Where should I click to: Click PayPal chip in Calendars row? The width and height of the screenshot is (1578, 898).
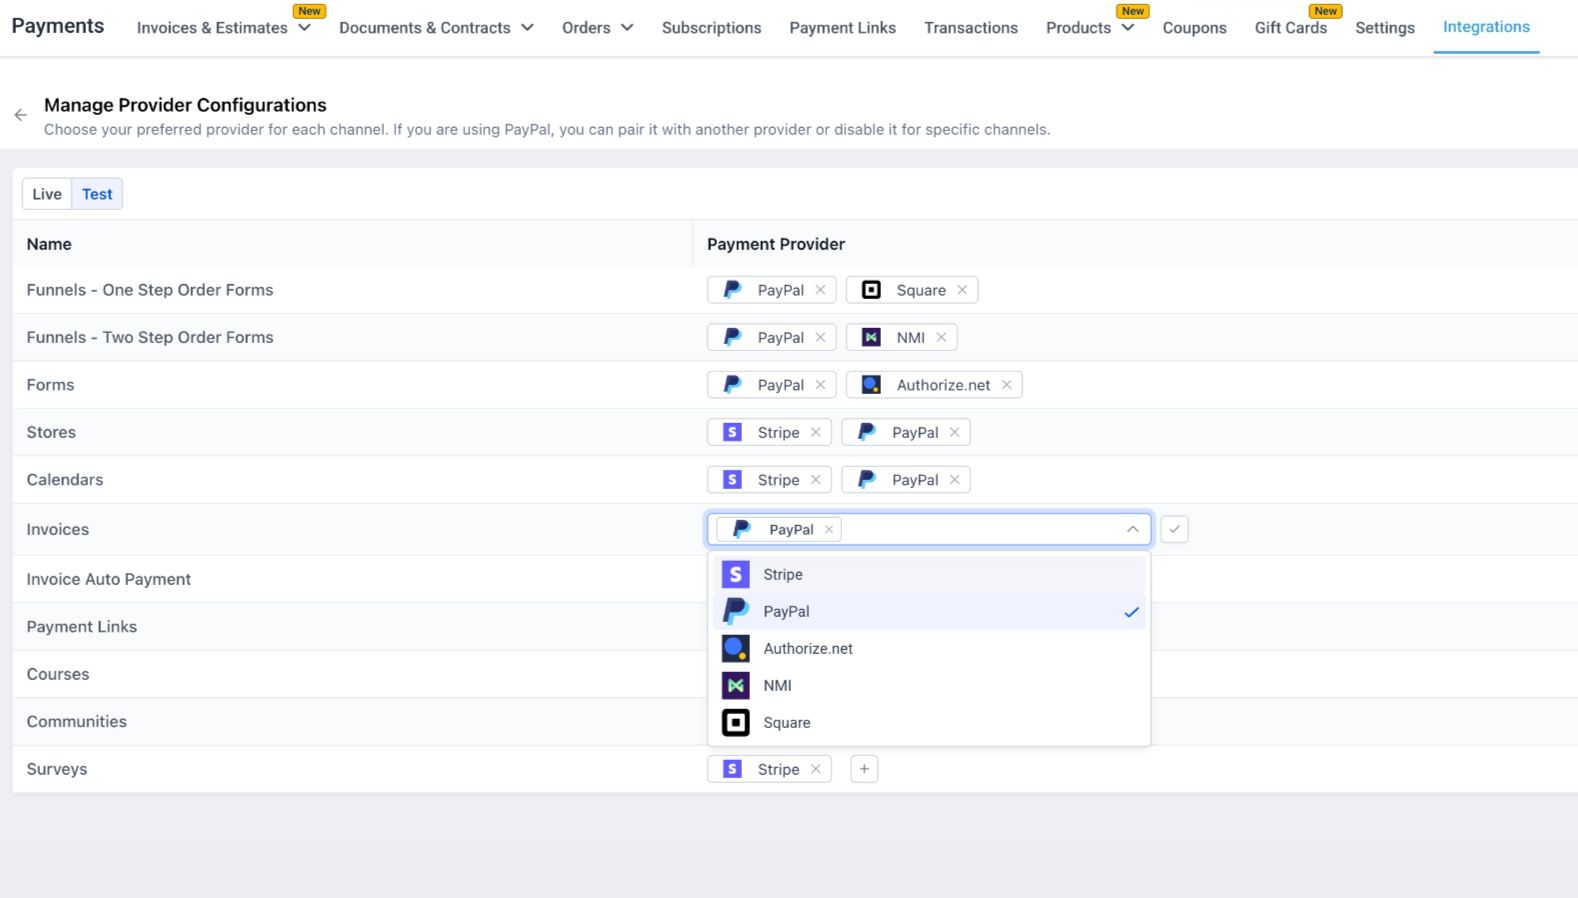(906, 480)
